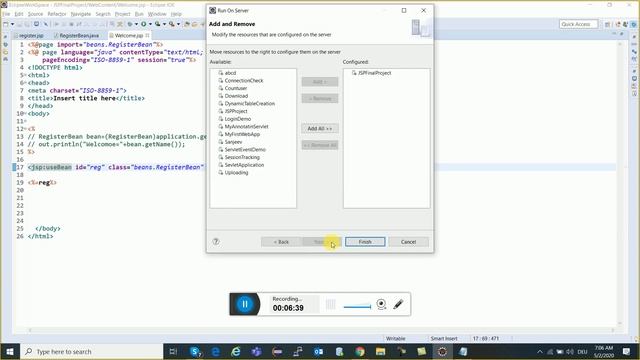Click the Writable status bar entry
The height and width of the screenshot is (360, 640).
(396, 338)
